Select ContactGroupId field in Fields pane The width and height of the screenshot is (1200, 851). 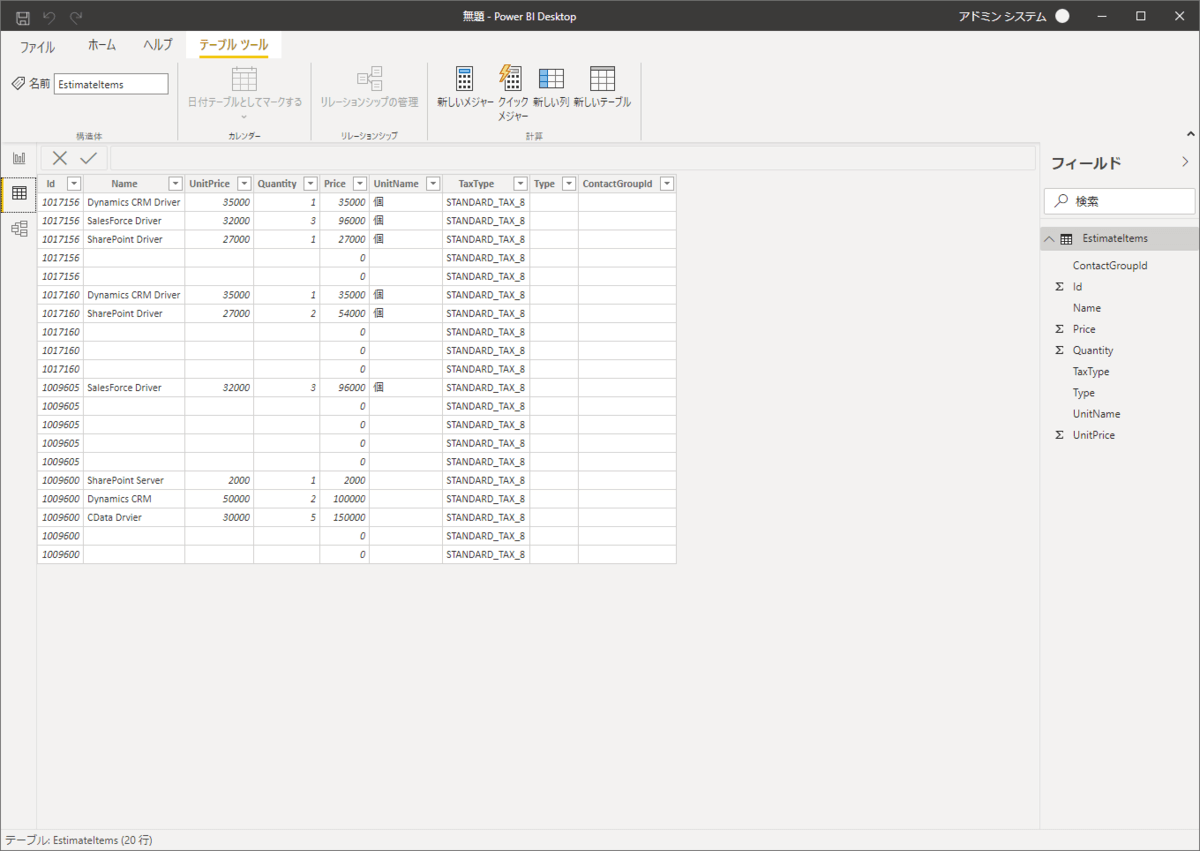(1110, 266)
